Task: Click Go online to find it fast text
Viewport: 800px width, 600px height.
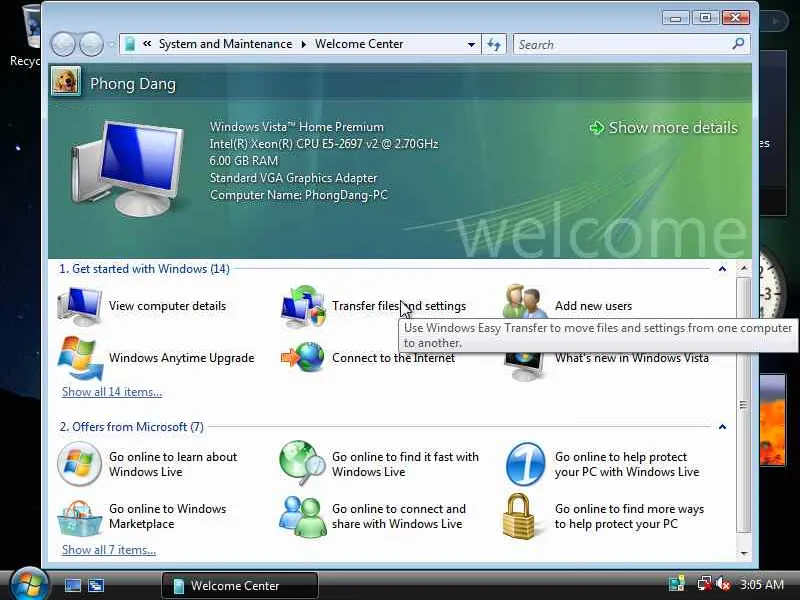Action: coord(405,464)
